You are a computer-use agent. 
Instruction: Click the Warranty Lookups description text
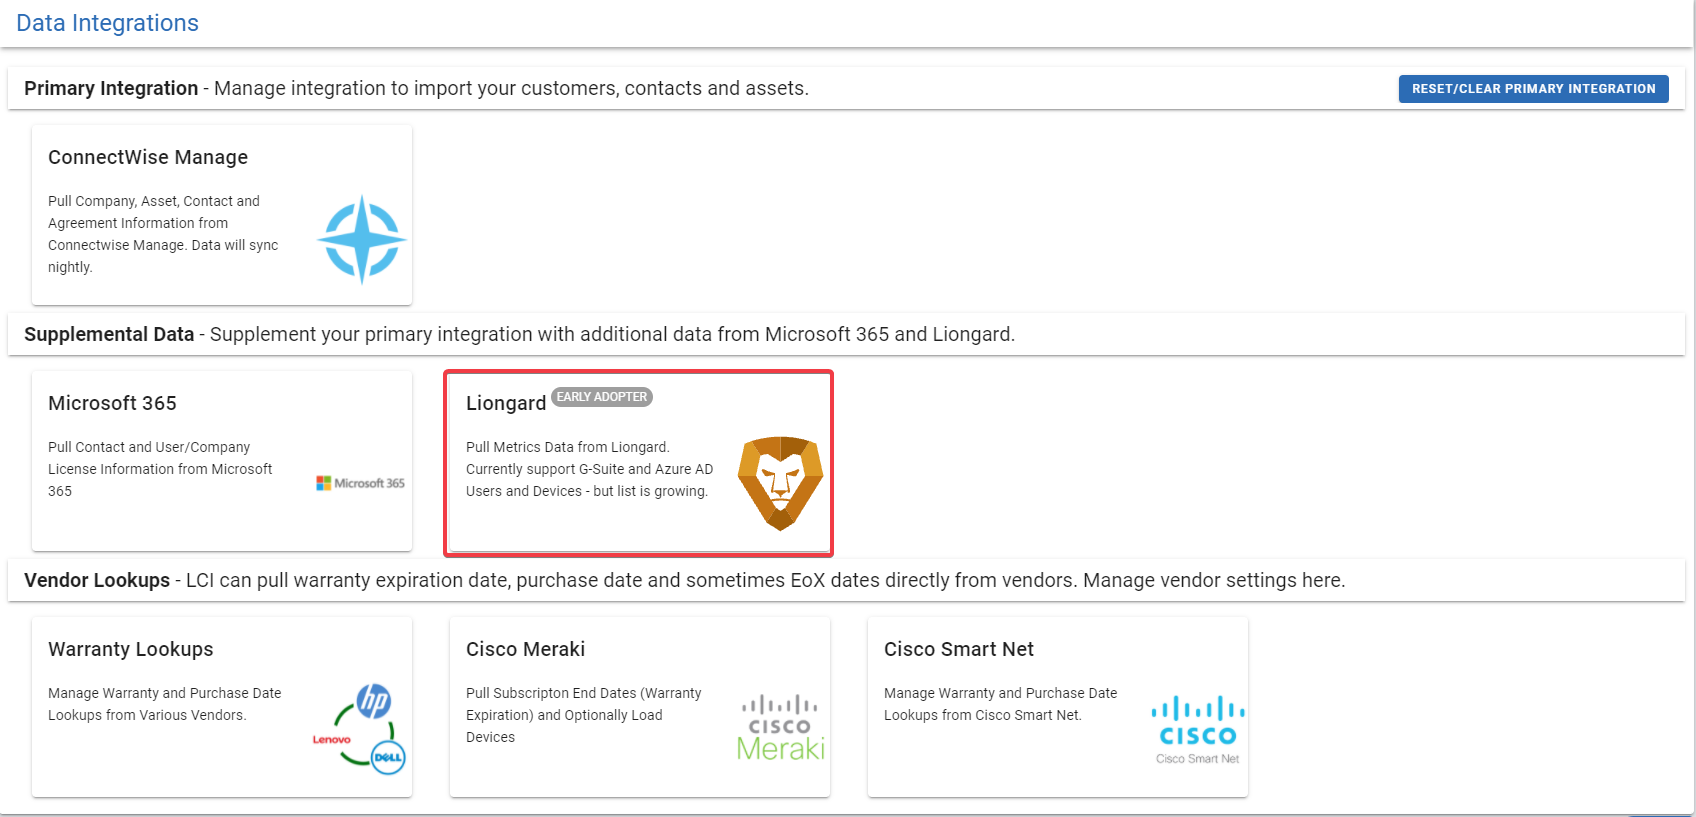[165, 704]
